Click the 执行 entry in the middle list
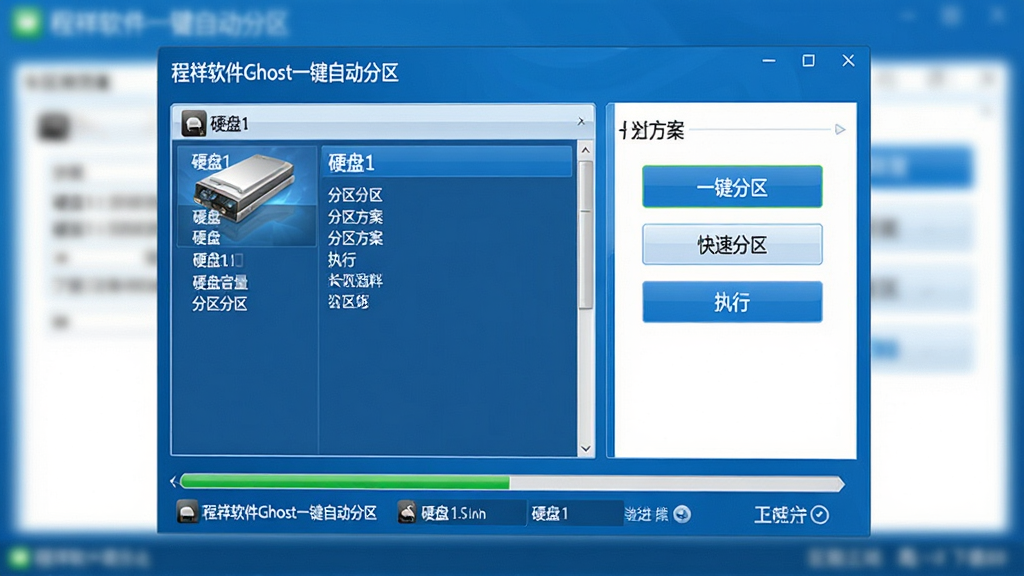The height and width of the screenshot is (576, 1024). 342,259
